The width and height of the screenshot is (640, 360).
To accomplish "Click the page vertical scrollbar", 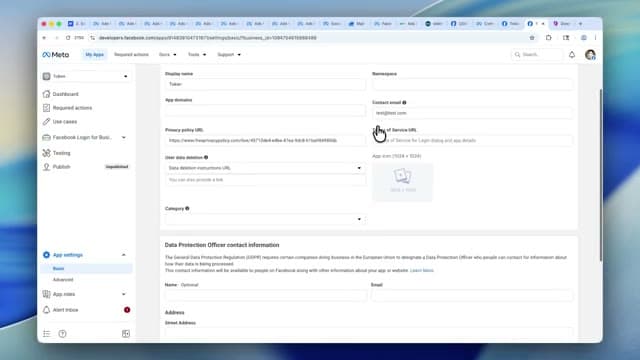I will click(600, 176).
